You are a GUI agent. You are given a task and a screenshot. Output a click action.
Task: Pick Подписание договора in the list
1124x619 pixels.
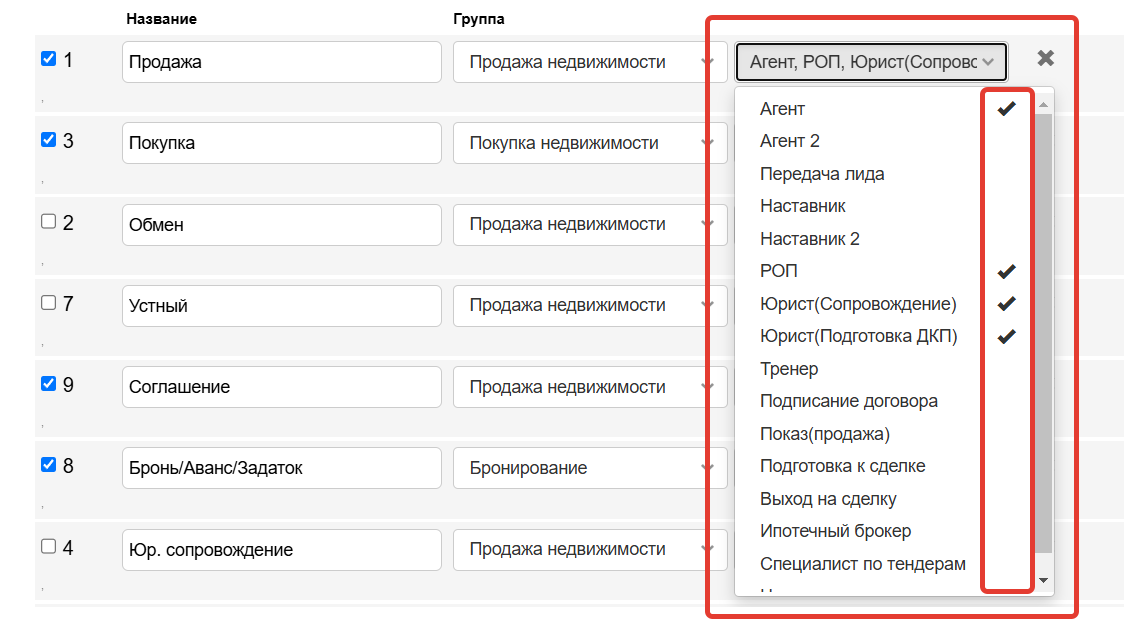tap(848, 401)
